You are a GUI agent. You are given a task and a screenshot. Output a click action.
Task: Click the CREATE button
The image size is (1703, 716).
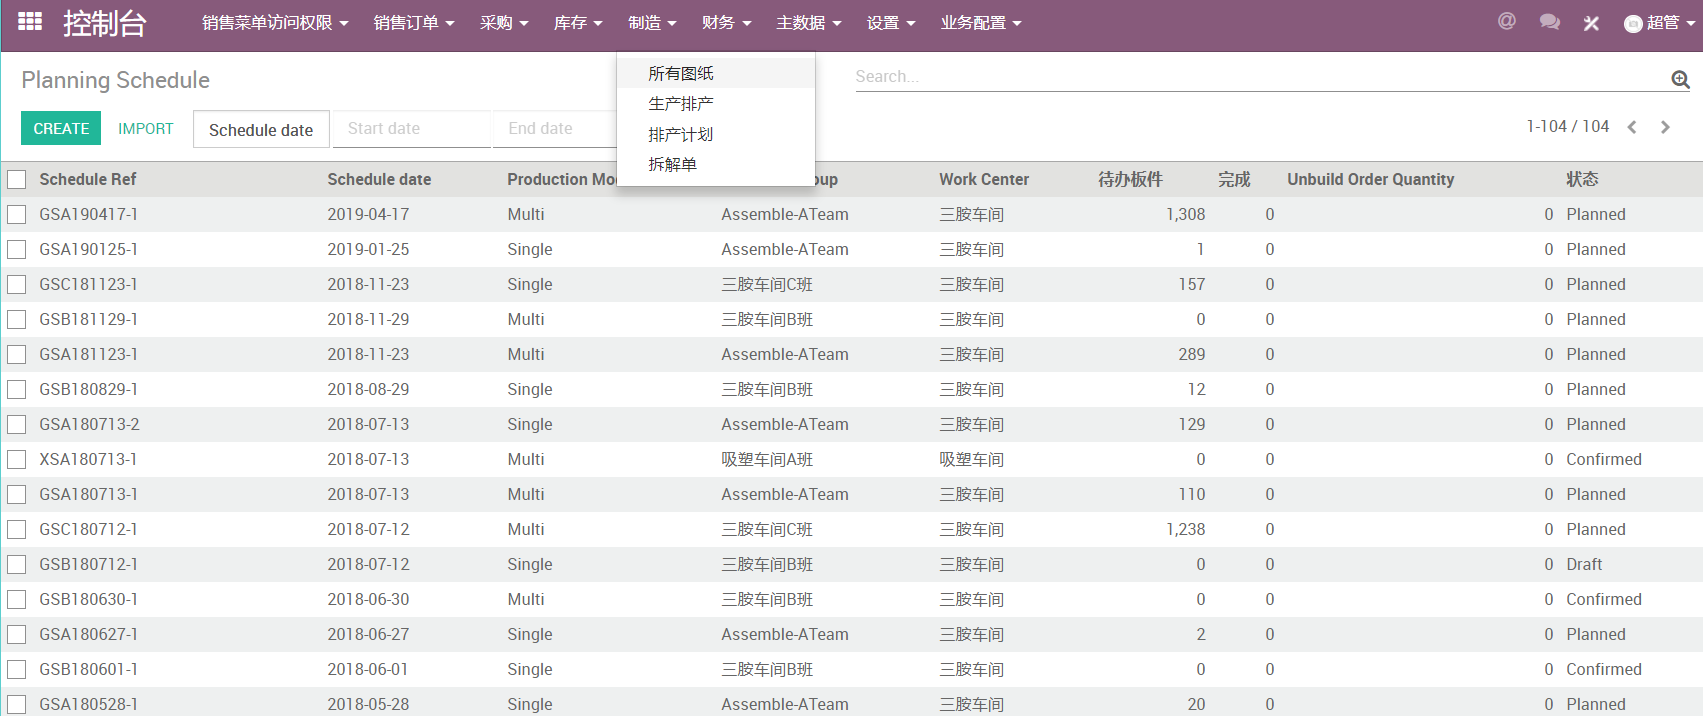[61, 128]
